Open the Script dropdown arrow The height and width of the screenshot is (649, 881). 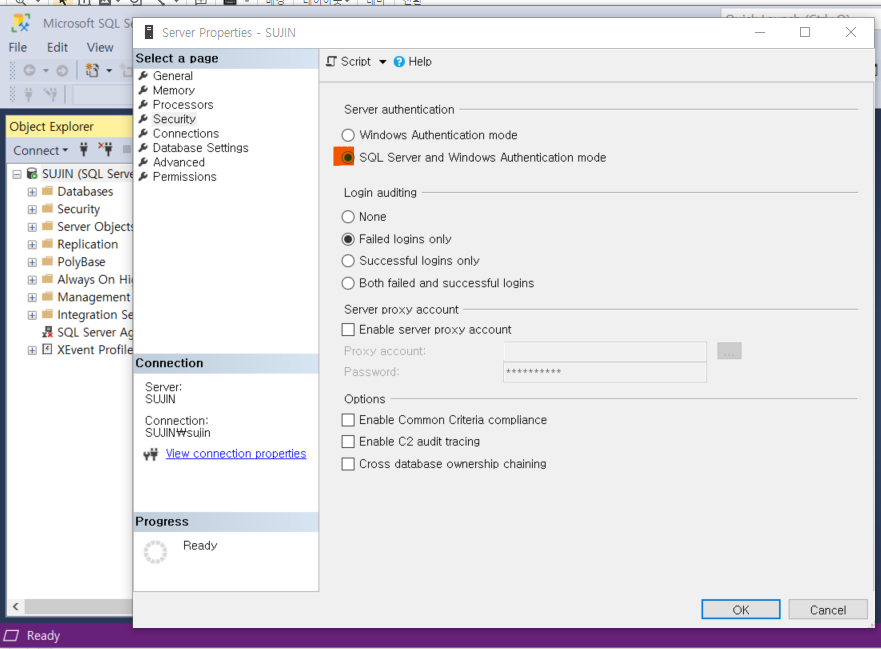383,62
